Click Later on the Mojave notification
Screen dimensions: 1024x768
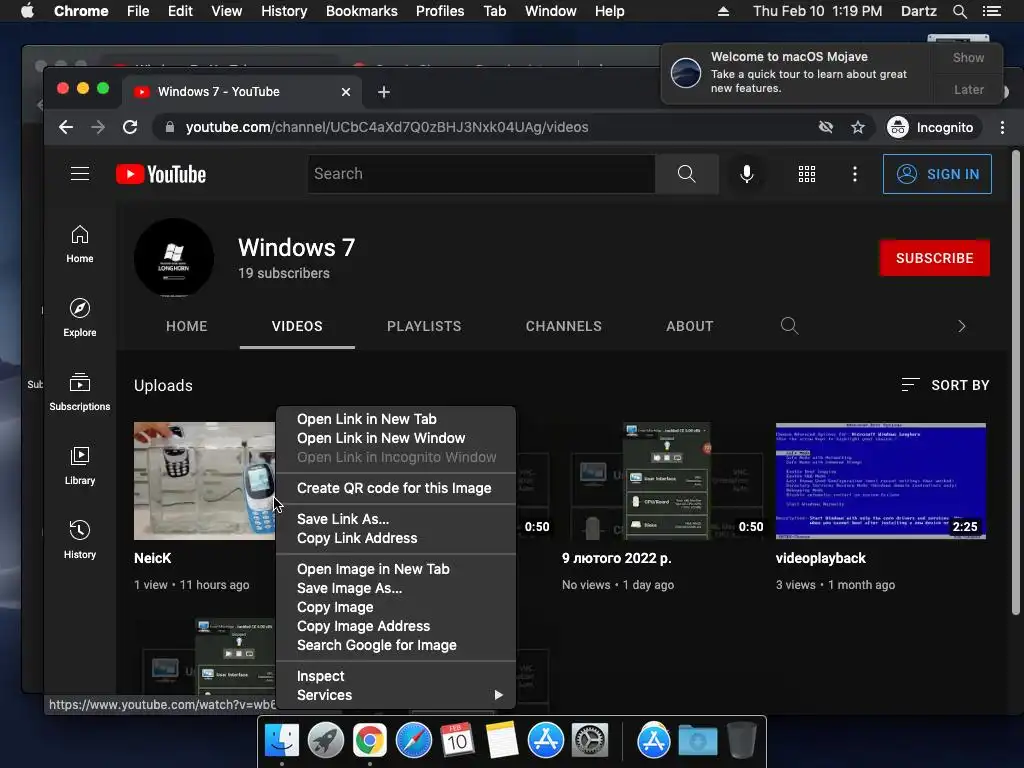(x=968, y=89)
